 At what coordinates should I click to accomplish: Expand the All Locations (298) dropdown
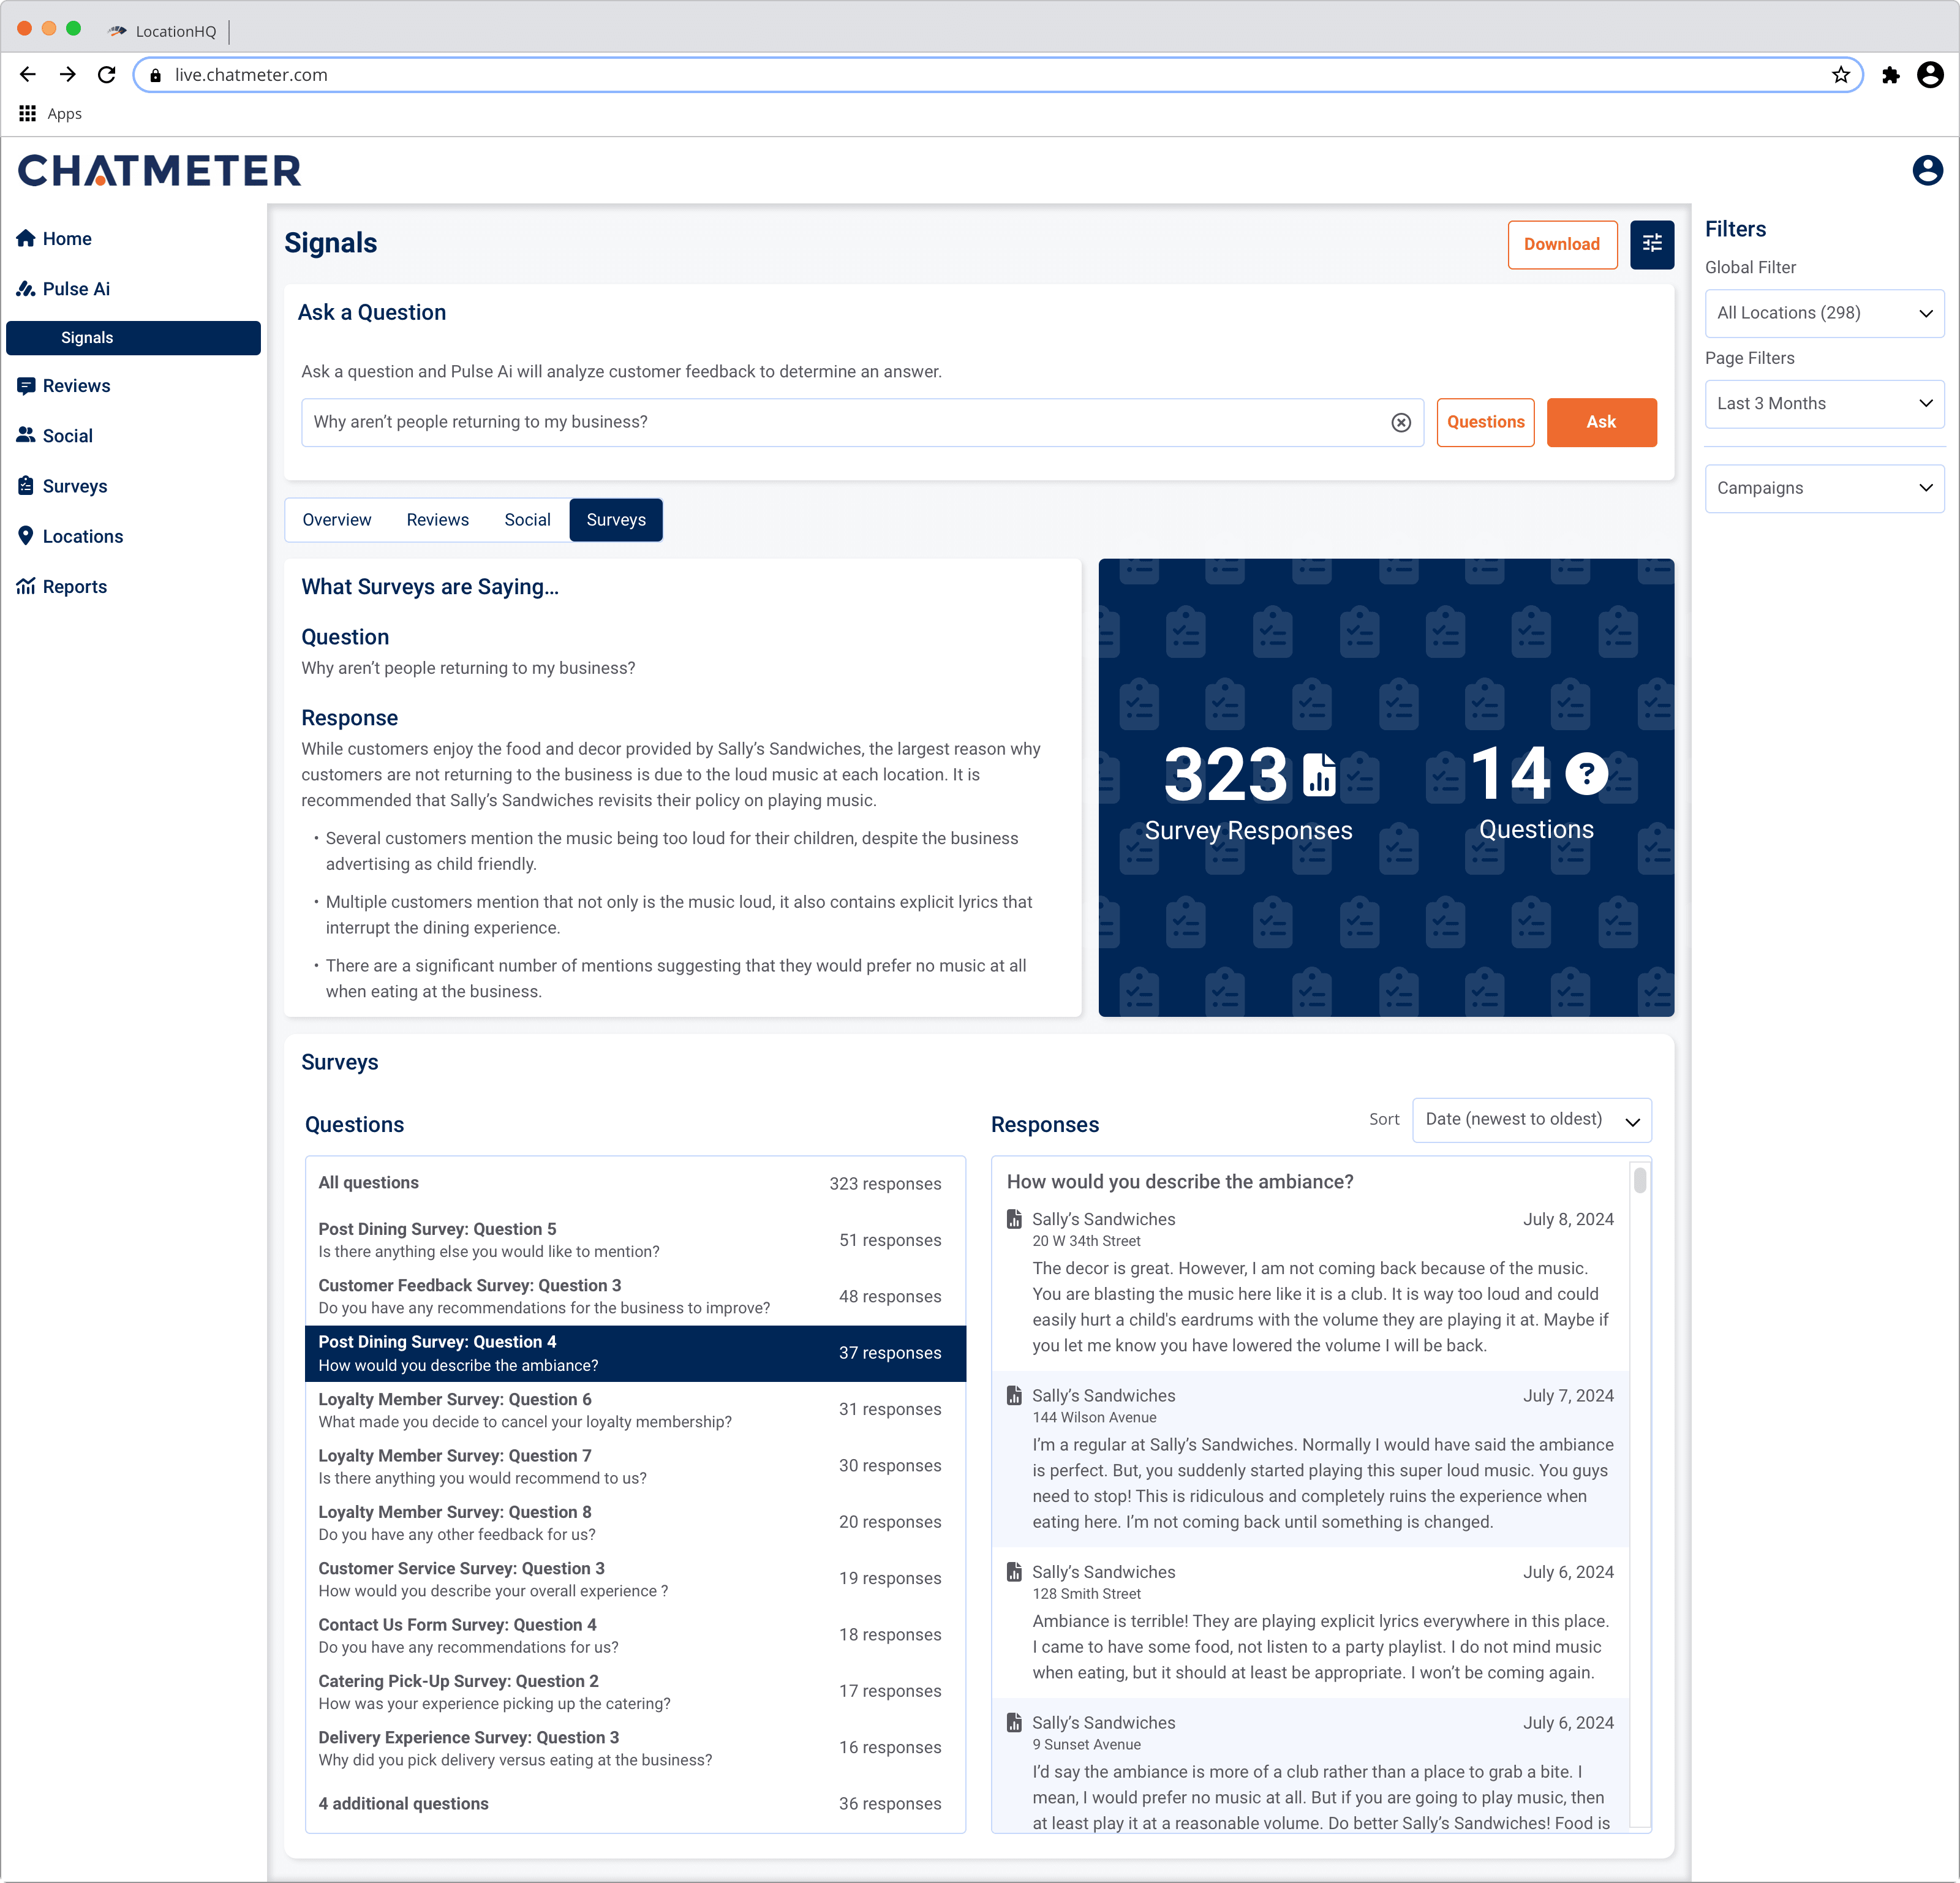click(1823, 313)
